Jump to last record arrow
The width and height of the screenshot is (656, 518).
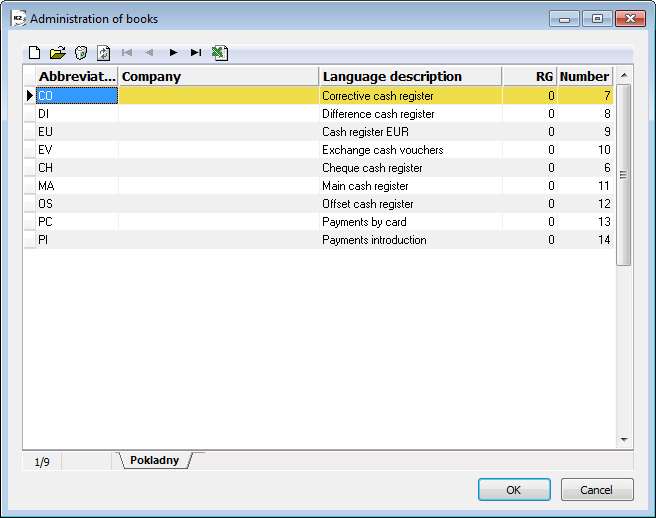coord(196,52)
